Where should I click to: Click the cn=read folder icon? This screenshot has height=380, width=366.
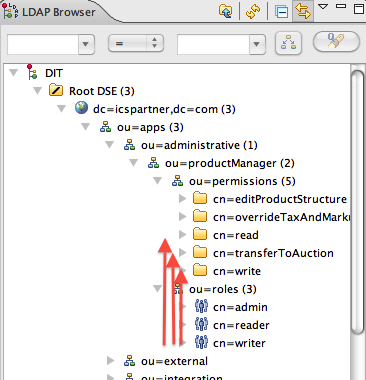(200, 234)
